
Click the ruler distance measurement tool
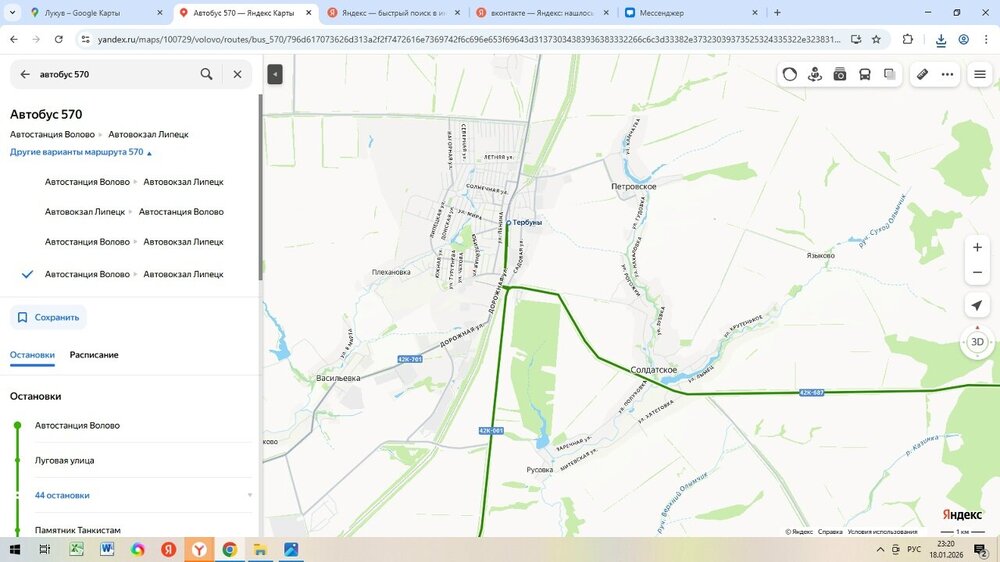point(922,74)
